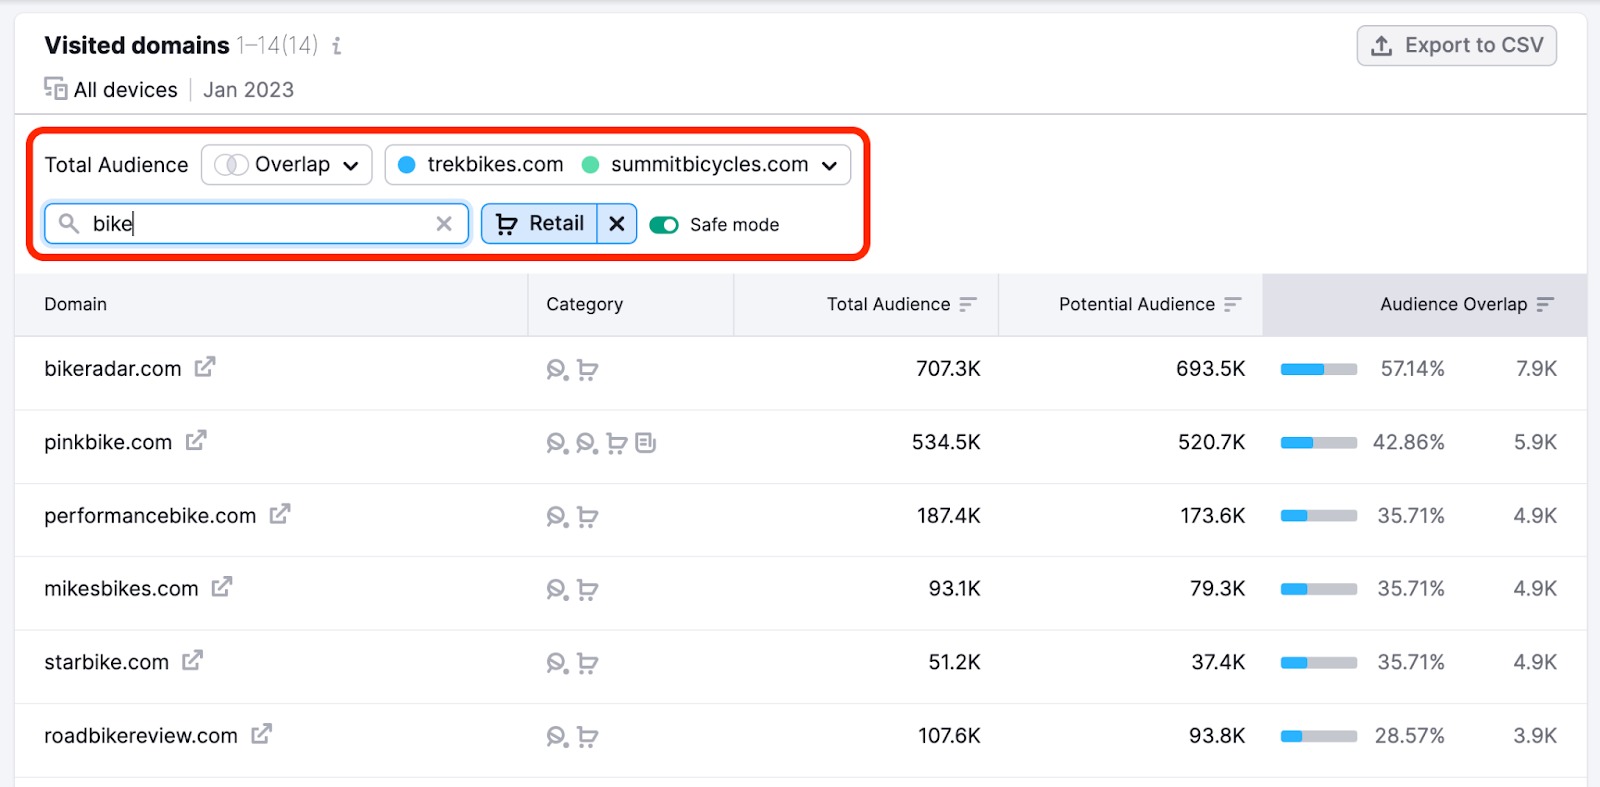This screenshot has height=787, width=1600.
Task: Click the 93.1K total audience value
Action: pyautogui.click(x=955, y=589)
